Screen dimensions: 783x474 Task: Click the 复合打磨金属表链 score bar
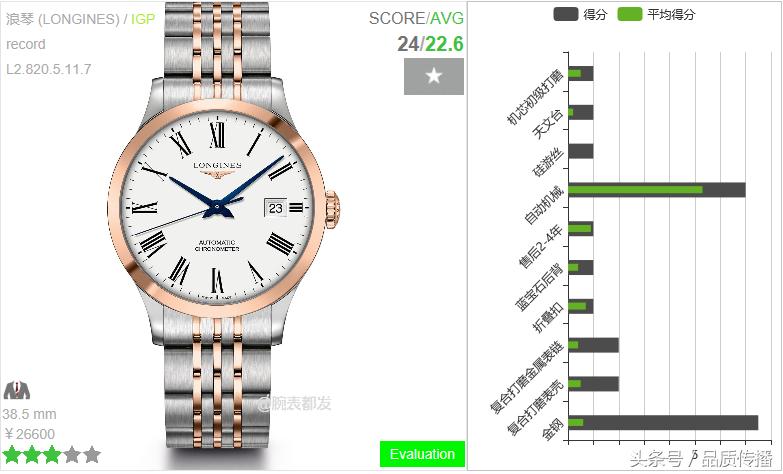click(593, 345)
